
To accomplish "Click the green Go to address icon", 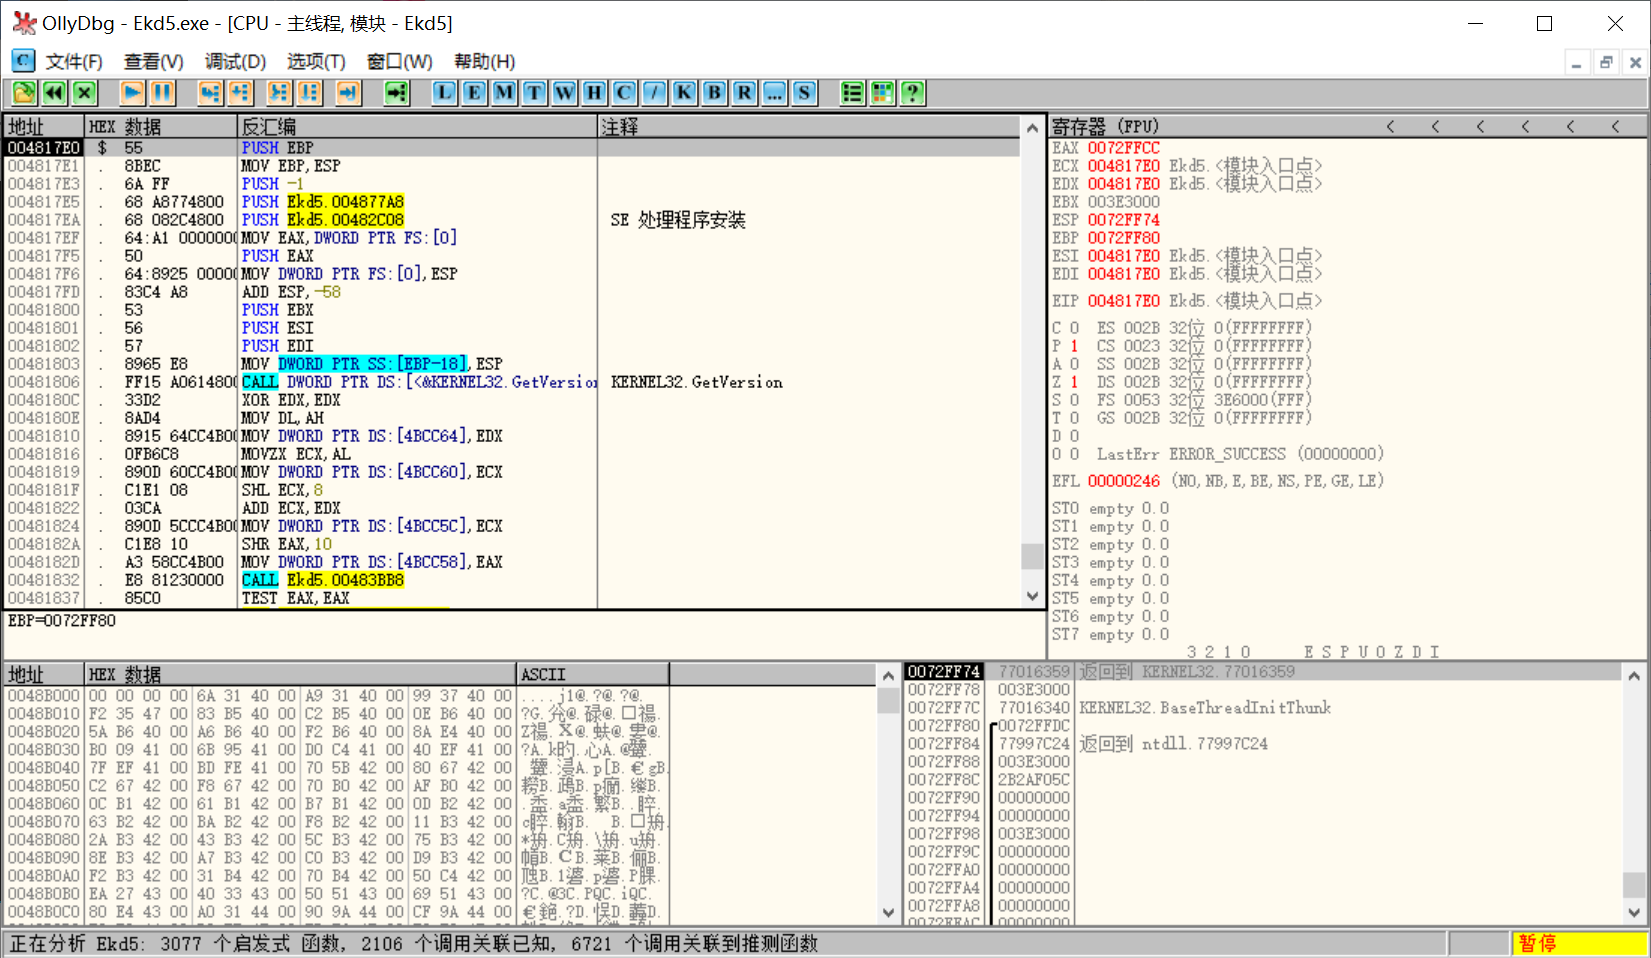I will coord(397,93).
